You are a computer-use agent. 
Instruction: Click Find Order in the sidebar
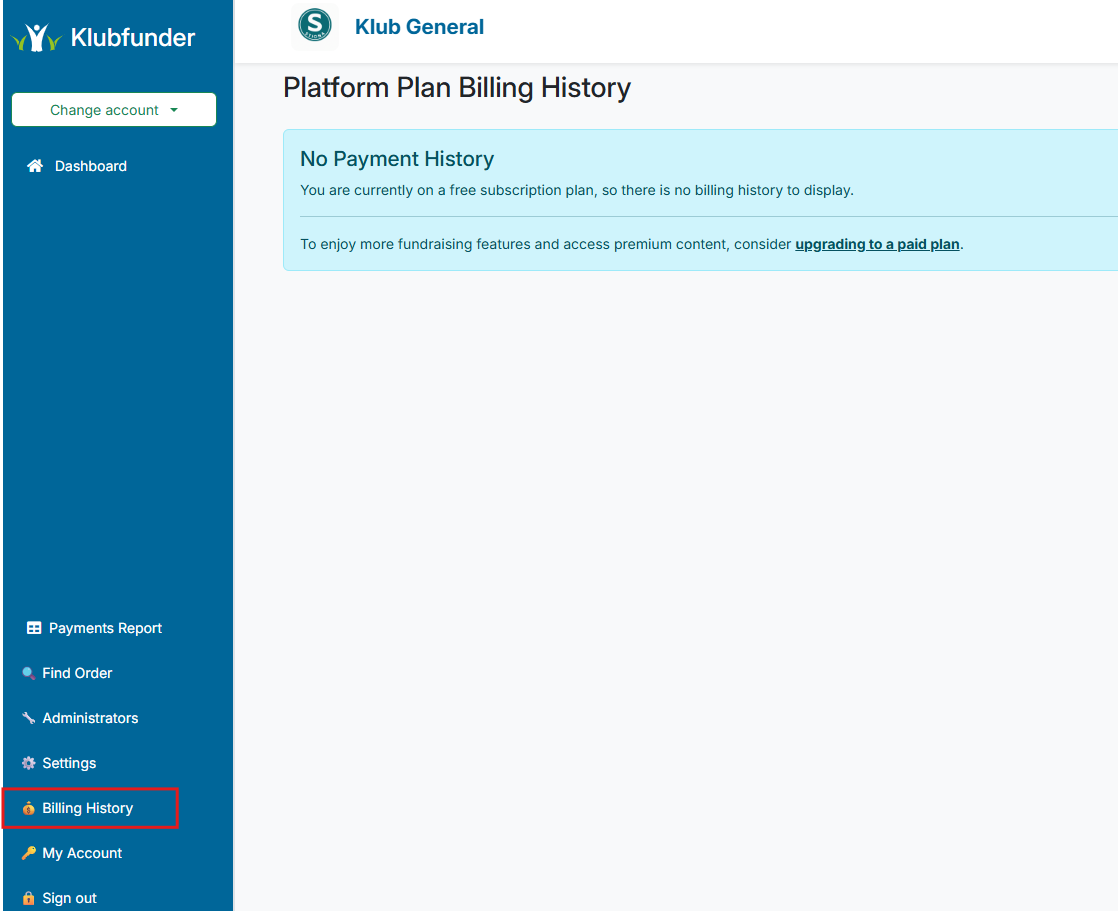(x=79, y=673)
